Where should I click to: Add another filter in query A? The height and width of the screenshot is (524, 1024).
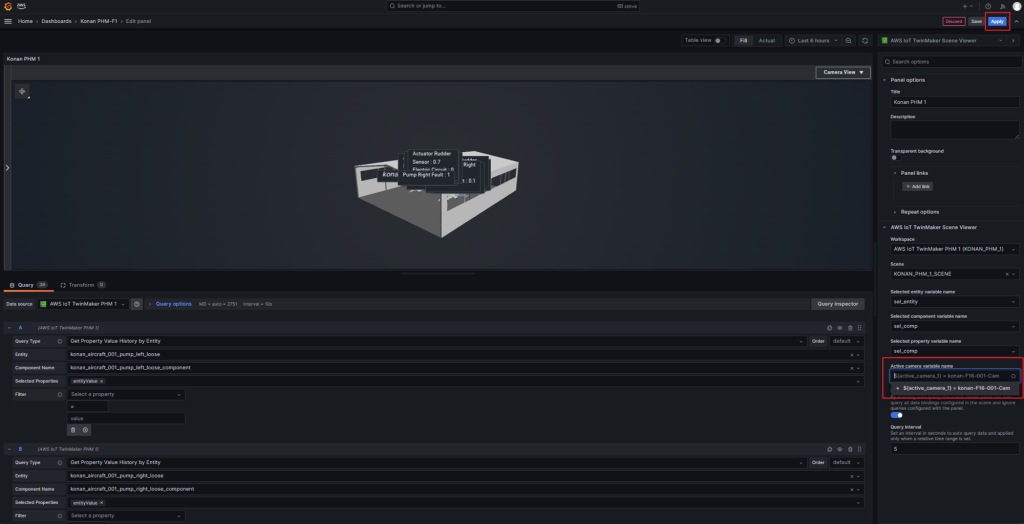tap(86, 430)
